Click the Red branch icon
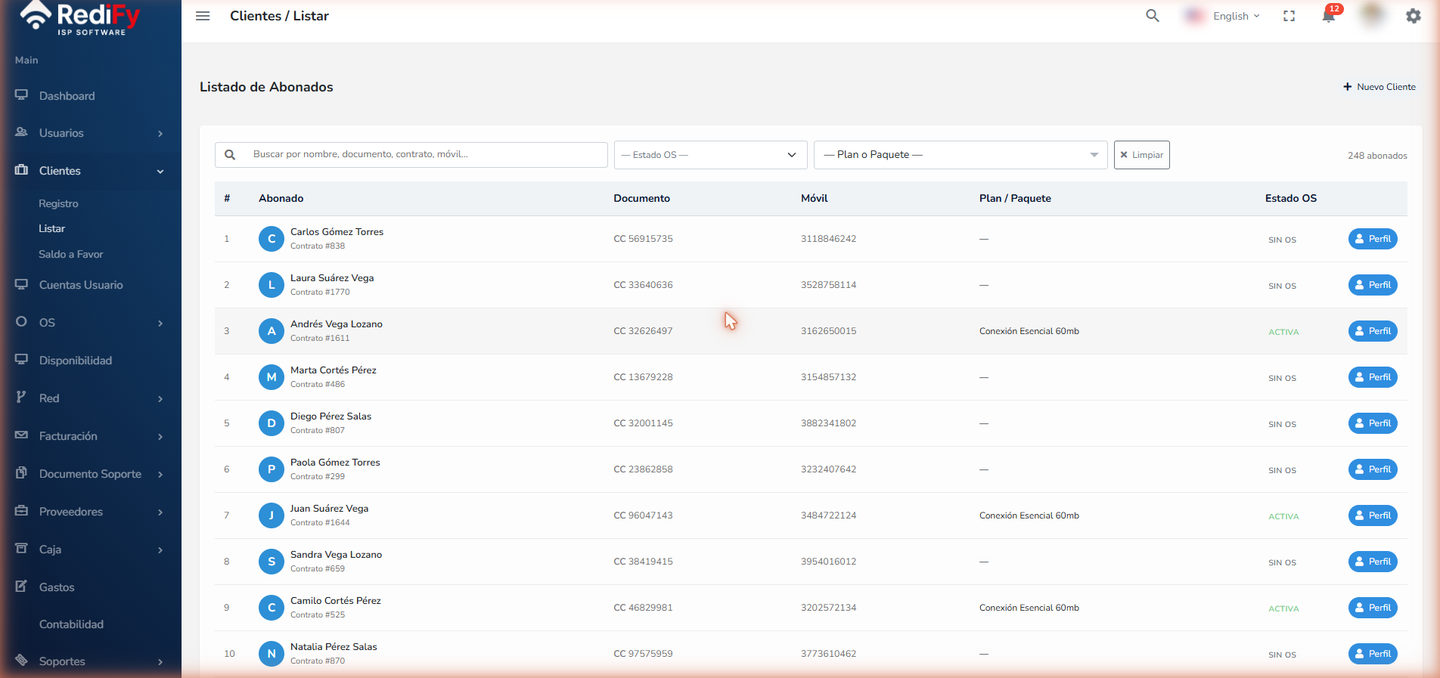Screen dimensions: 1440x678 pyautogui.click(x=21, y=397)
